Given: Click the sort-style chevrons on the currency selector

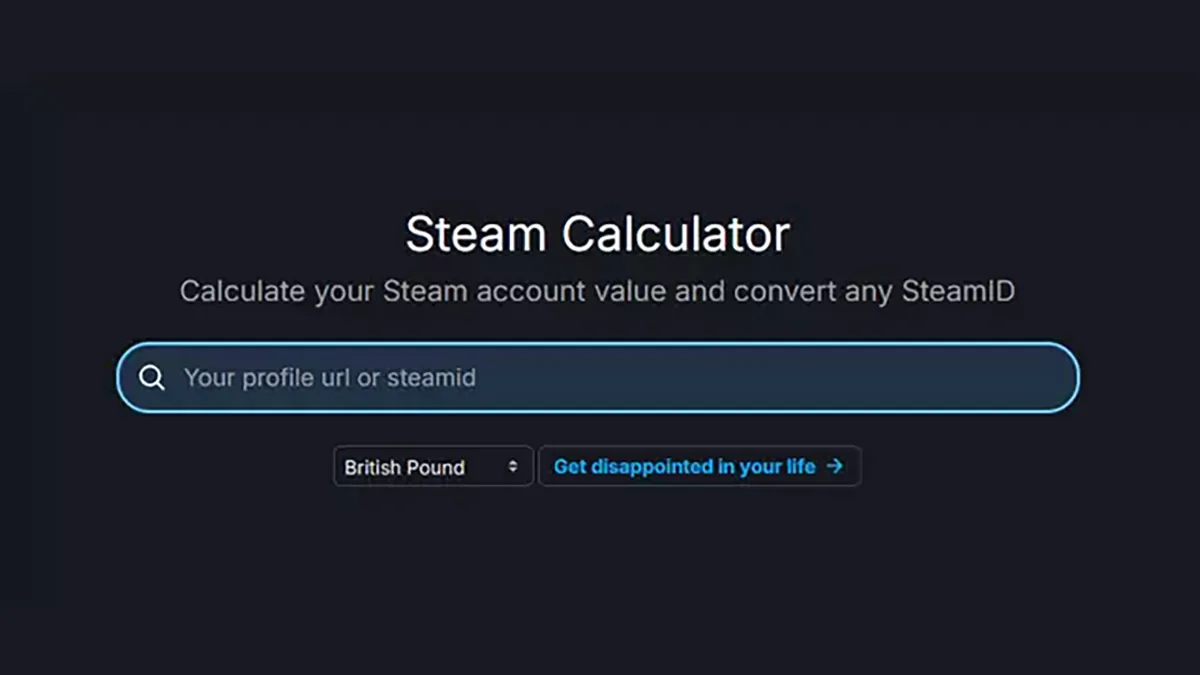Looking at the screenshot, I should 512,465.
